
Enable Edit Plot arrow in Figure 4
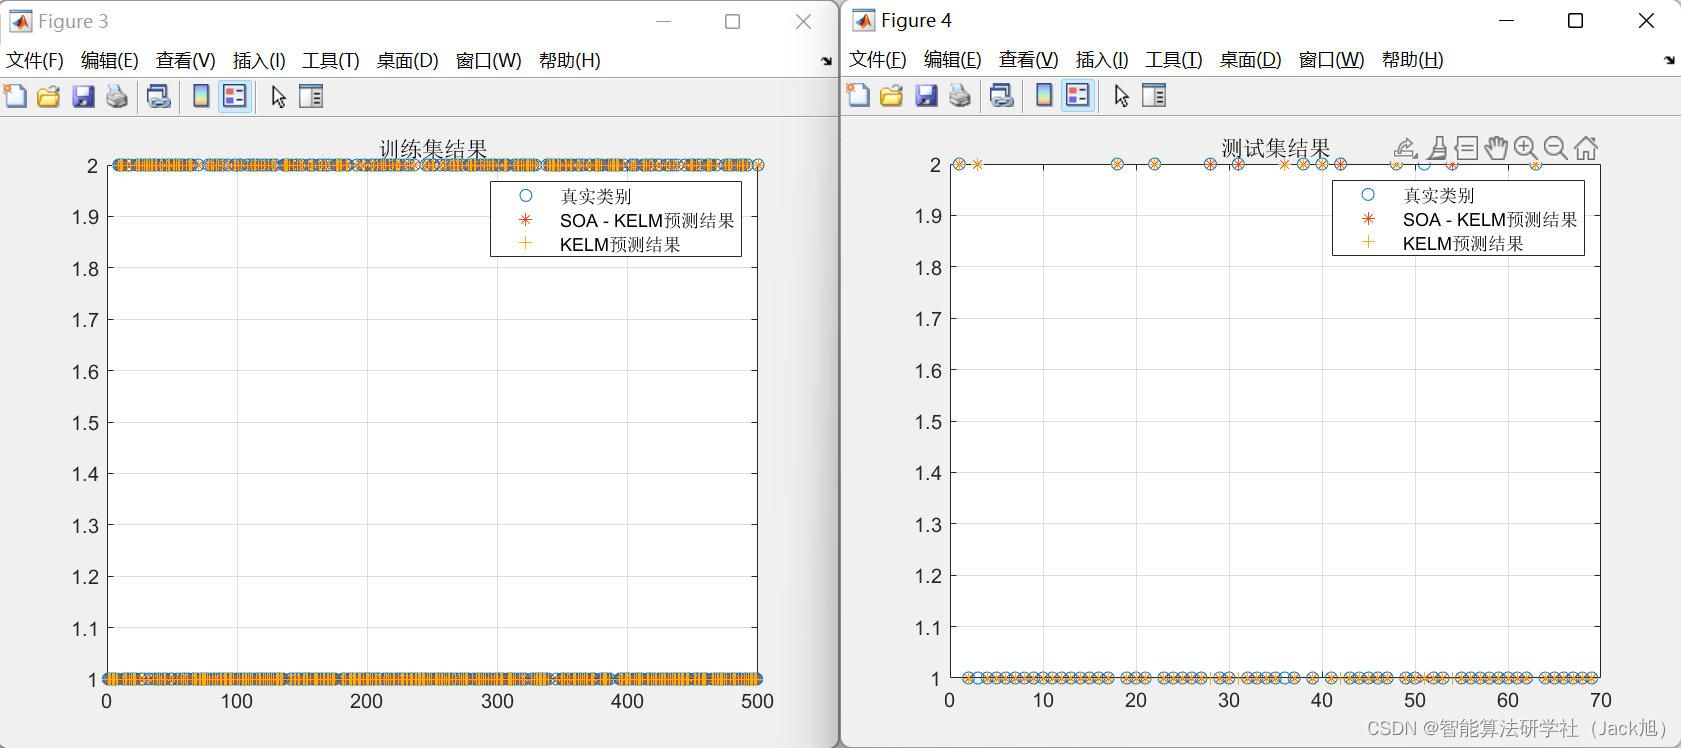pyautogui.click(x=1122, y=95)
